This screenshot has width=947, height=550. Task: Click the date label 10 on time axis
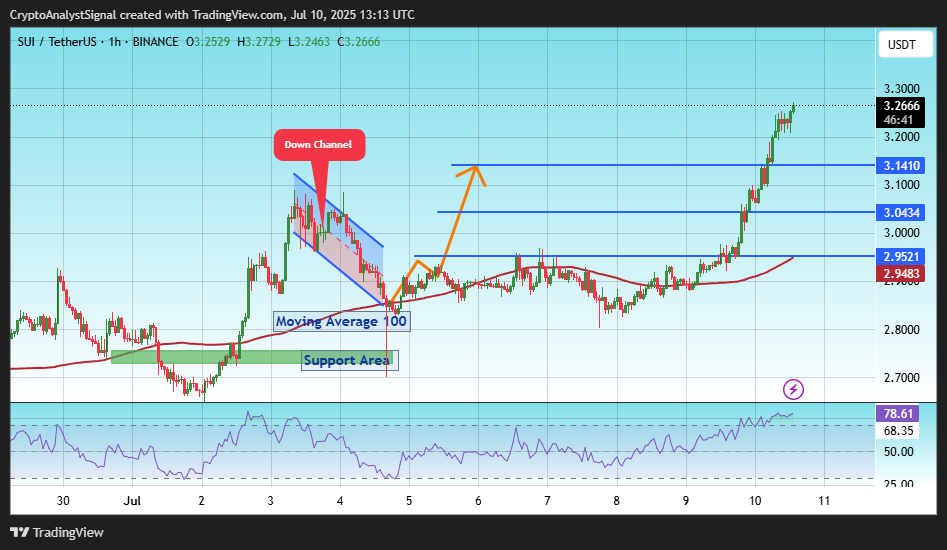(755, 500)
